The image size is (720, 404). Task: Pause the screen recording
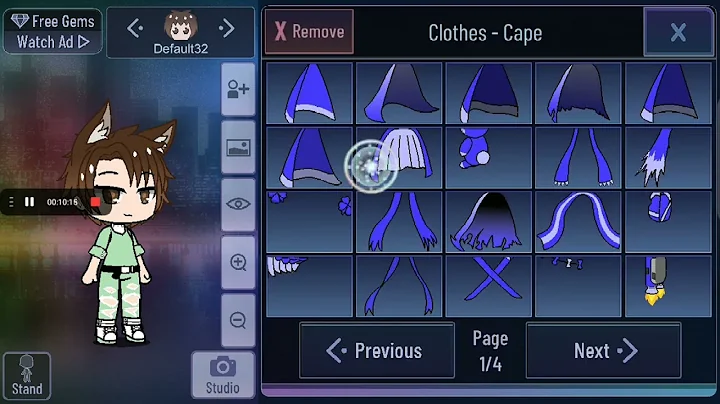pos(29,202)
